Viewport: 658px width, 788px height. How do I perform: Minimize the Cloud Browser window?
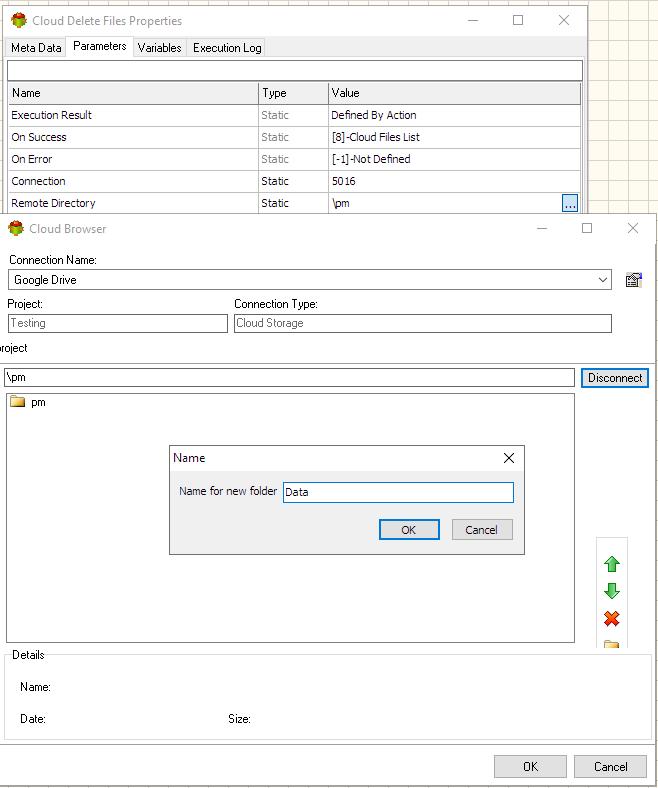coord(542,229)
